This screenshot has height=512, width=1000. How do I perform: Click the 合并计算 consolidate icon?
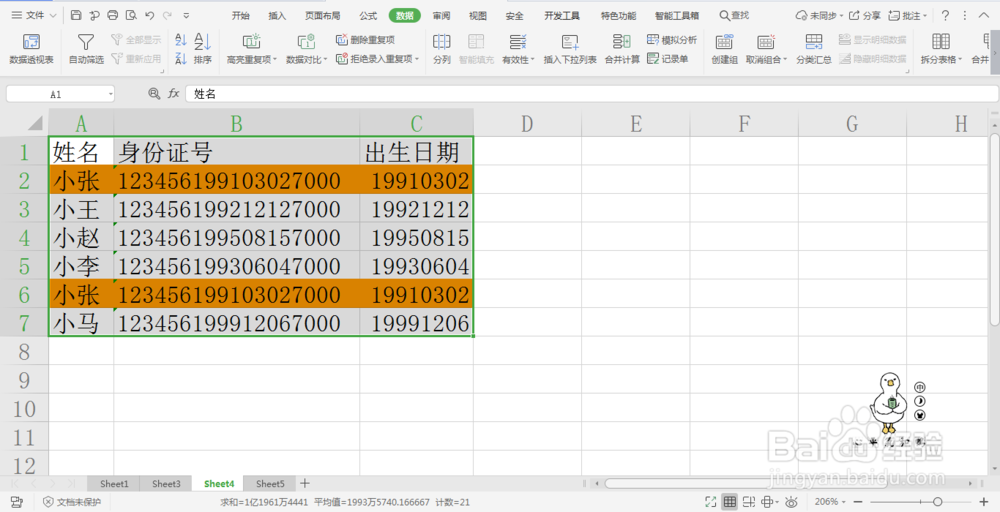pos(622,42)
